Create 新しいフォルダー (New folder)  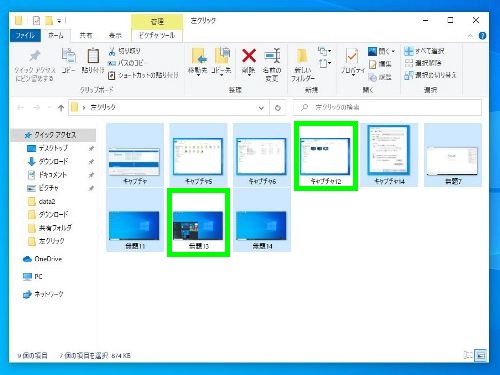(303, 65)
